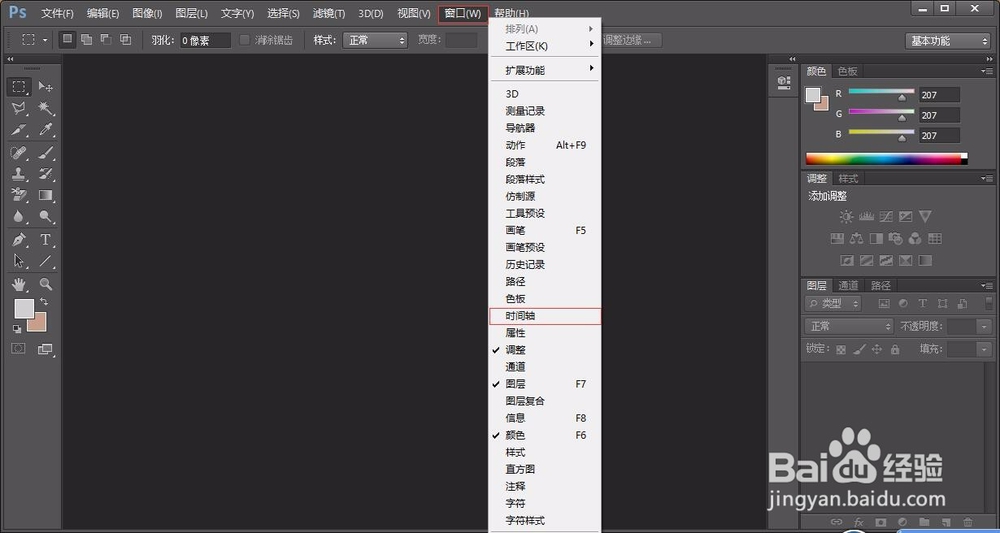The width and height of the screenshot is (1000, 533).
Task: Select the Hand tool
Action: coord(19,284)
